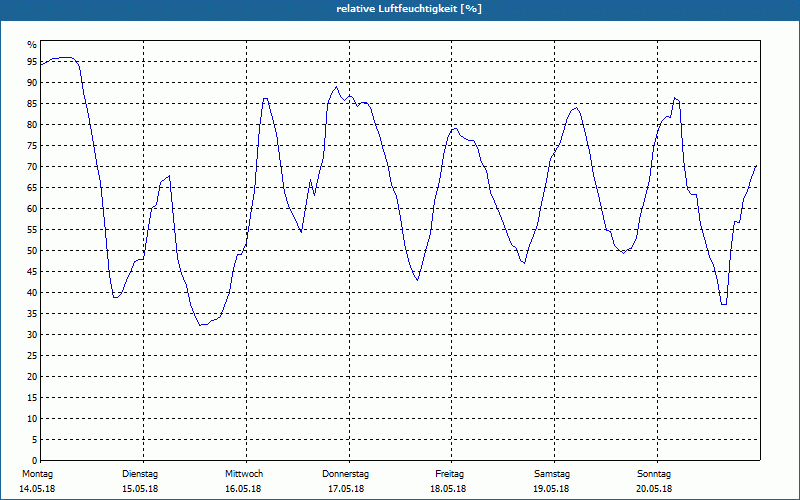800x500 pixels.
Task: Select the y-axis value '25'
Action: pyautogui.click(x=32, y=356)
